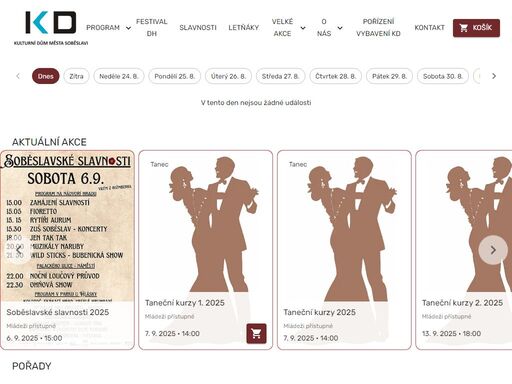The width and height of the screenshot is (512, 384).
Task: Open Soběslavské slavnosti poster image
Action: [68, 226]
